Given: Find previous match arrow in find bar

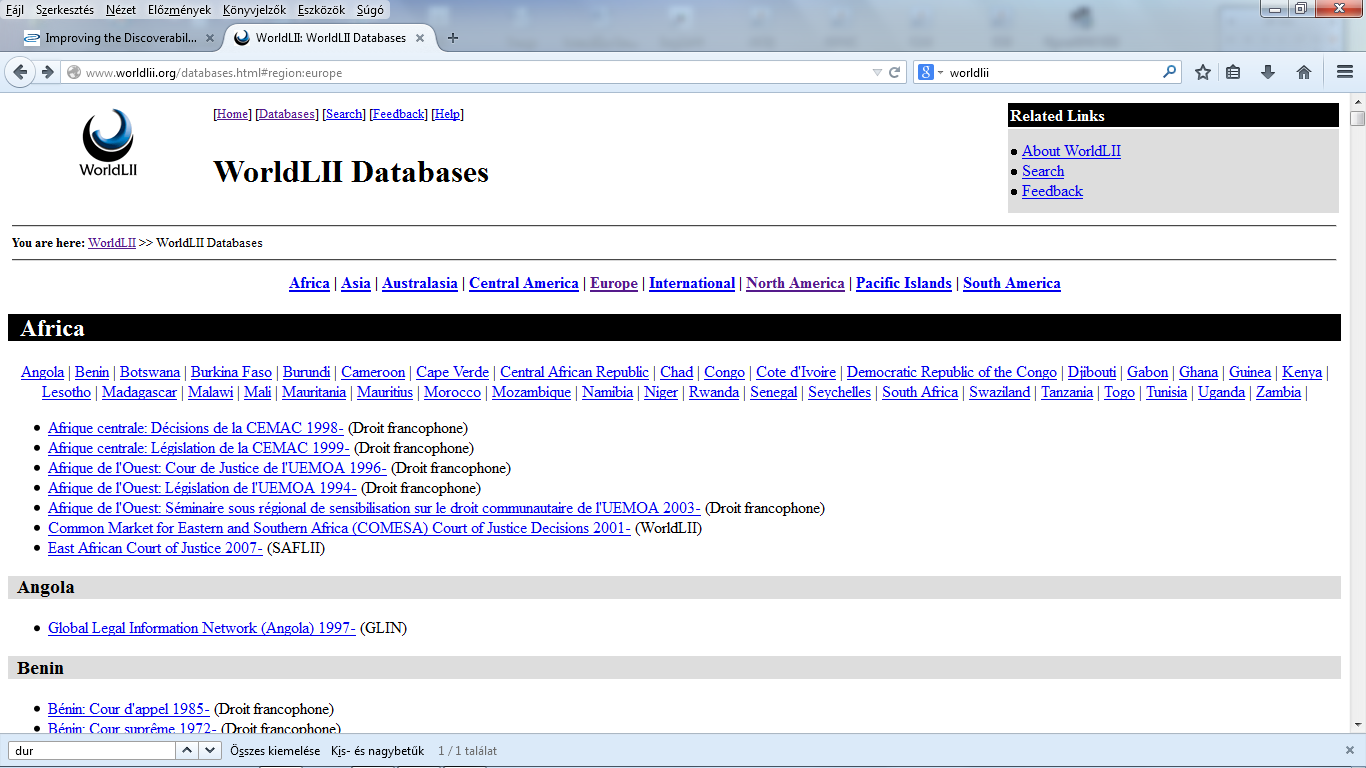Looking at the screenshot, I should point(187,750).
